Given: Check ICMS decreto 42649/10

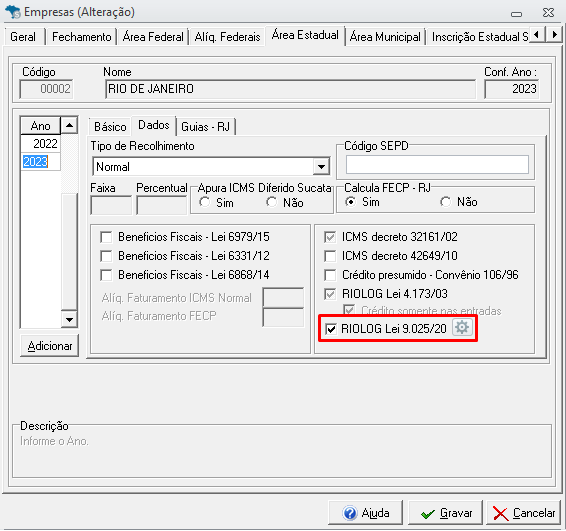Looking at the screenshot, I should tap(330, 256).
